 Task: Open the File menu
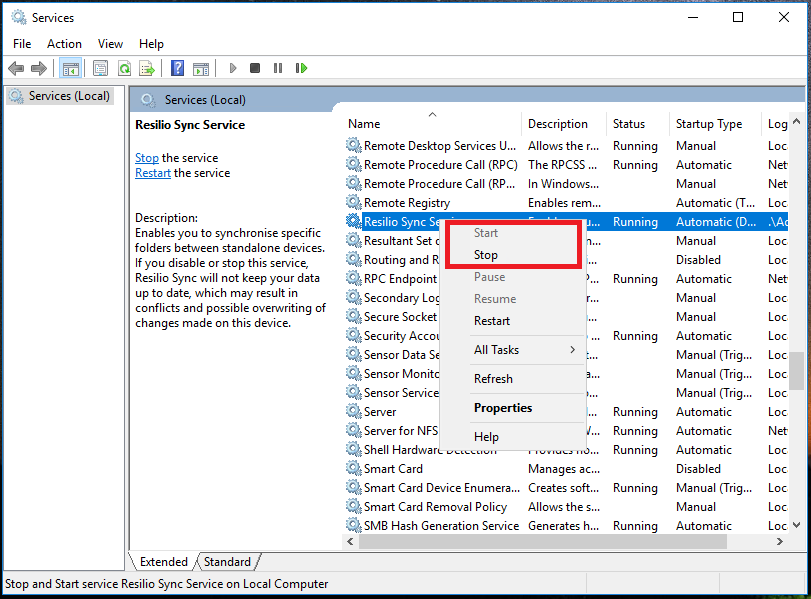22,44
